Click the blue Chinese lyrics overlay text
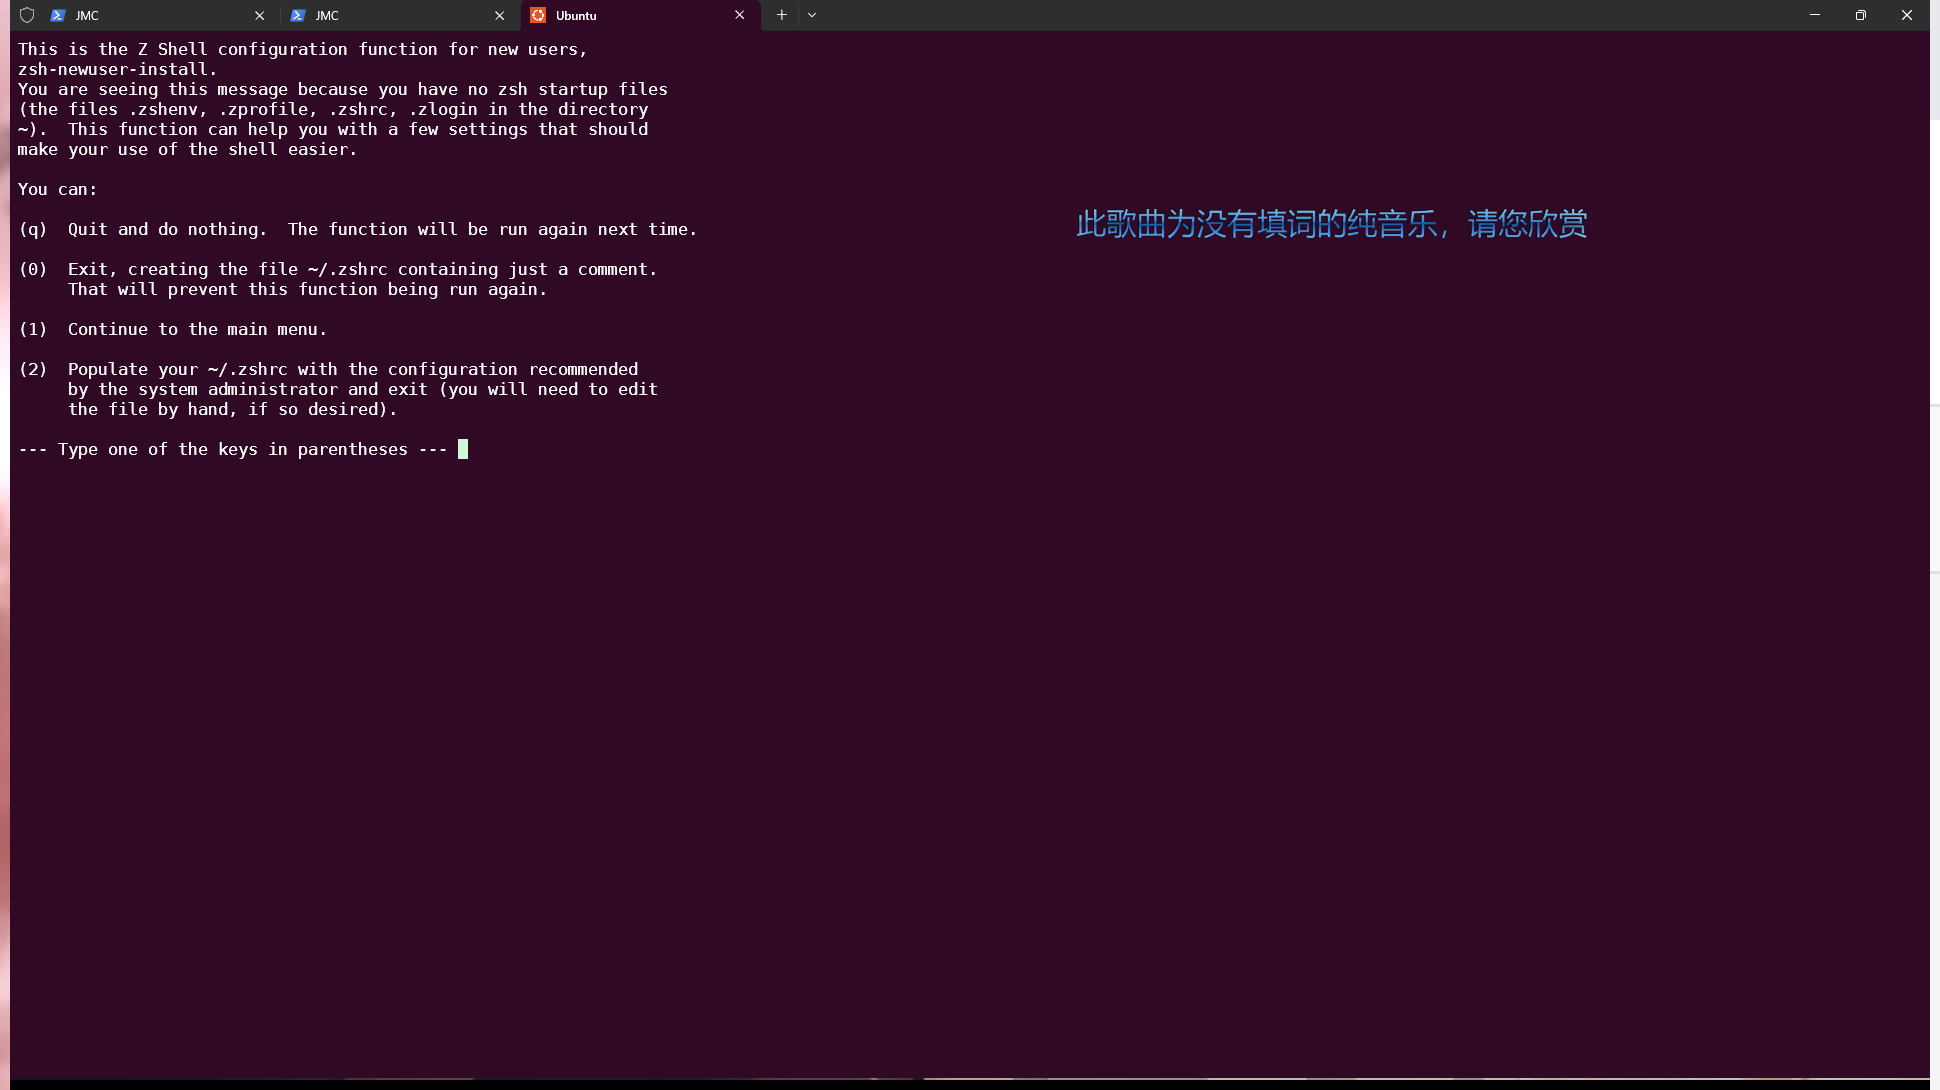1940x1090 pixels. [x=1331, y=224]
